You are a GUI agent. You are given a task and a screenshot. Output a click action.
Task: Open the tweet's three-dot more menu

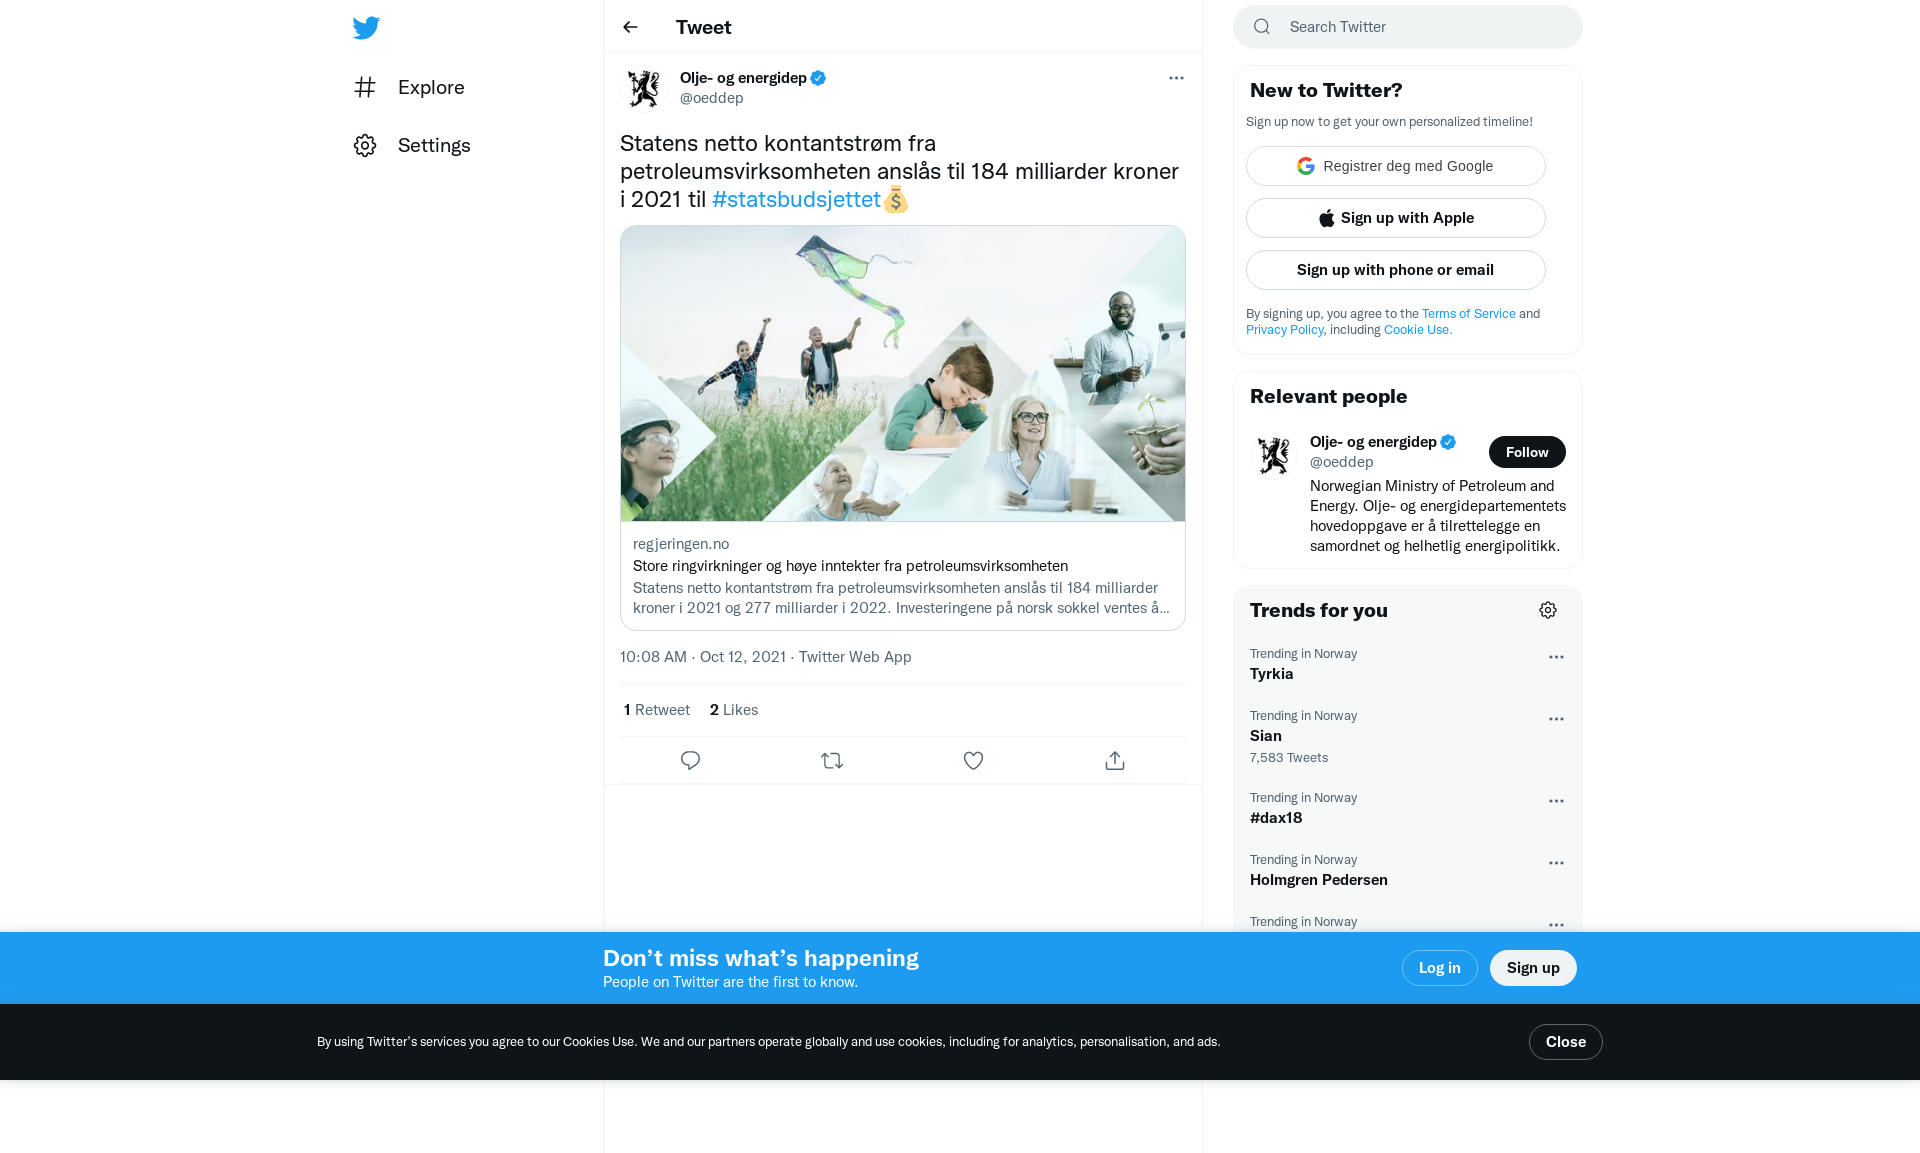tap(1176, 78)
